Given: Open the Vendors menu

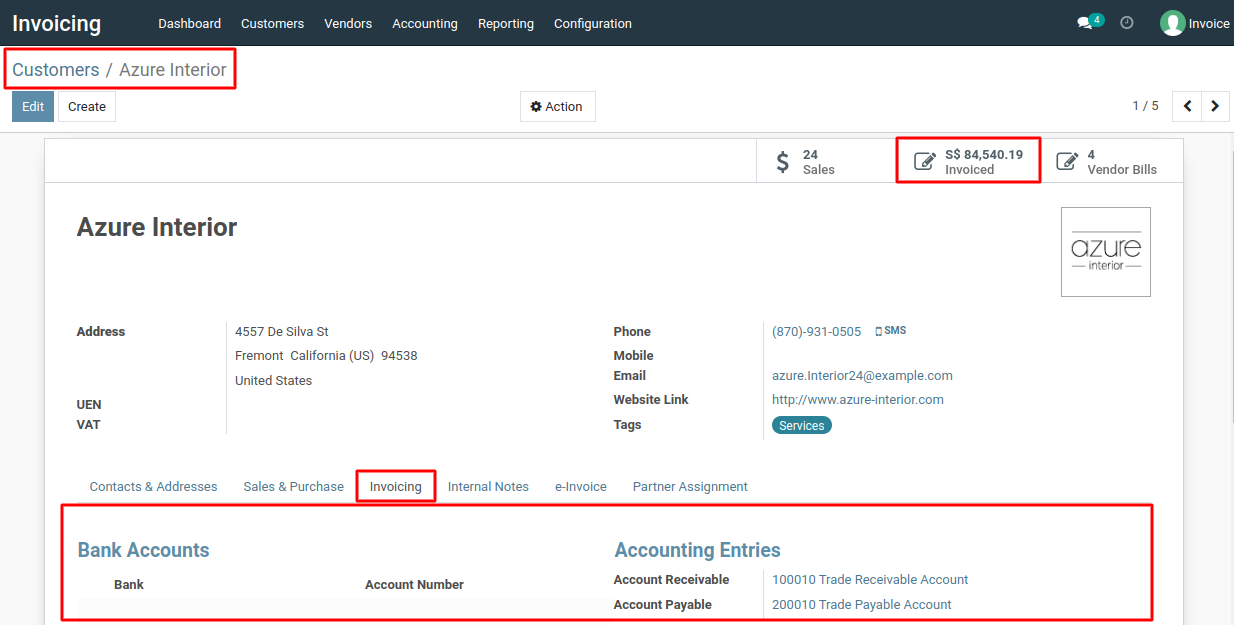Looking at the screenshot, I should [x=348, y=23].
